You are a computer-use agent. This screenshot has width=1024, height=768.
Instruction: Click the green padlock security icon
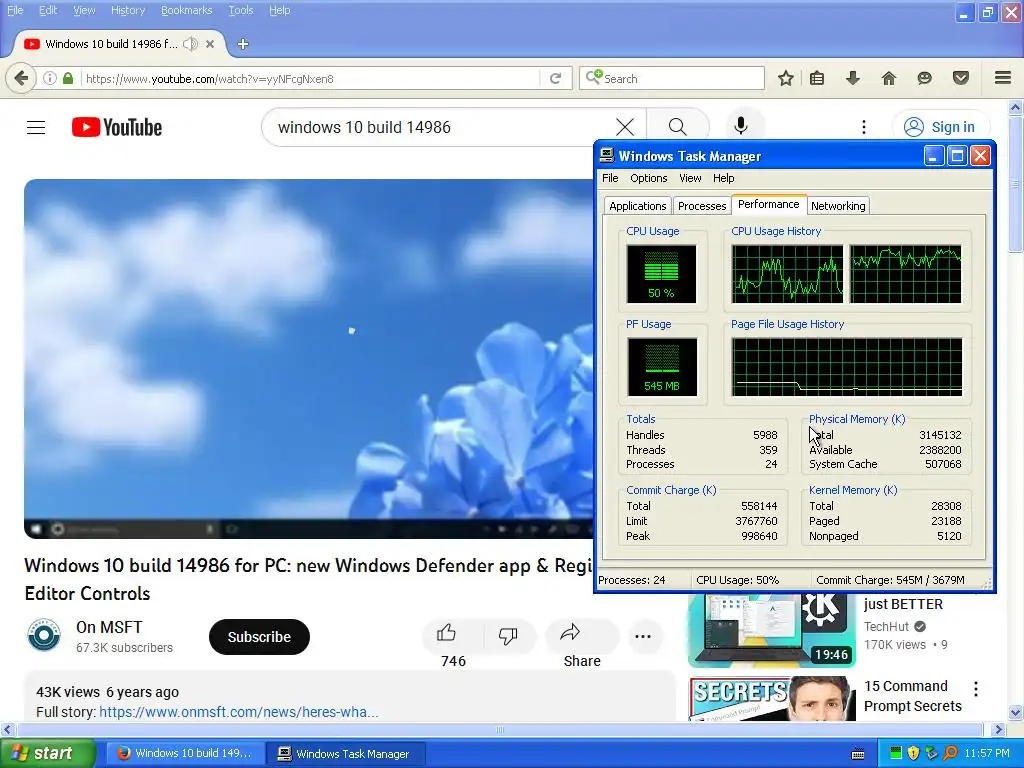point(68,78)
